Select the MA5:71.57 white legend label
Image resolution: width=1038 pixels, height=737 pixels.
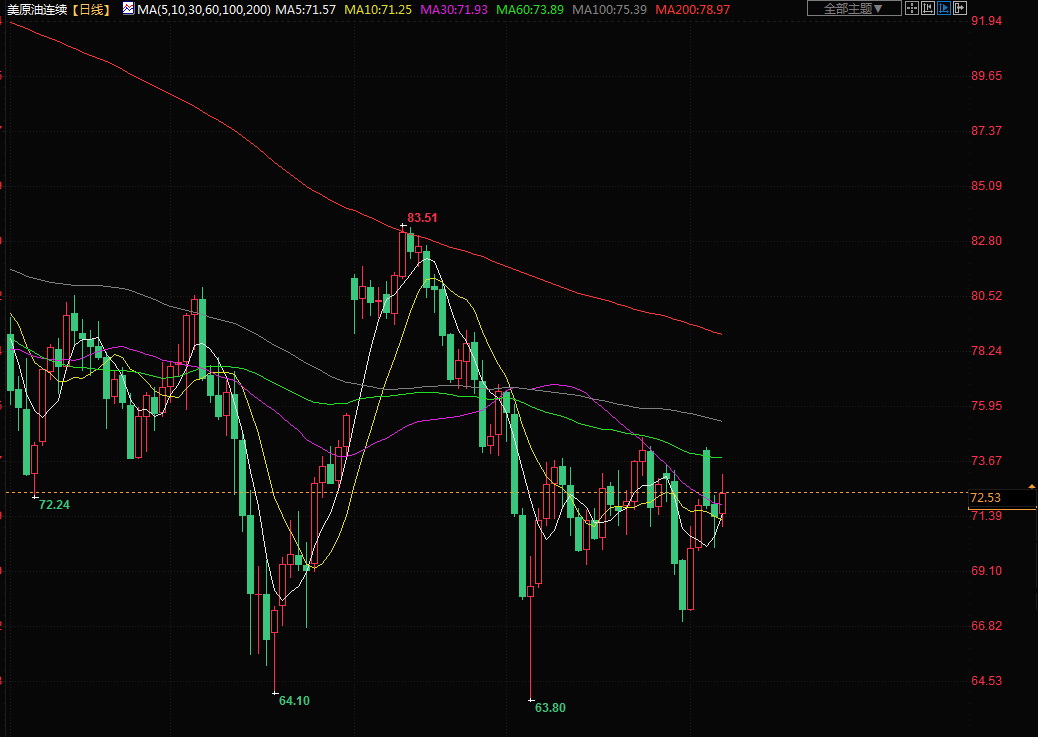pos(305,9)
